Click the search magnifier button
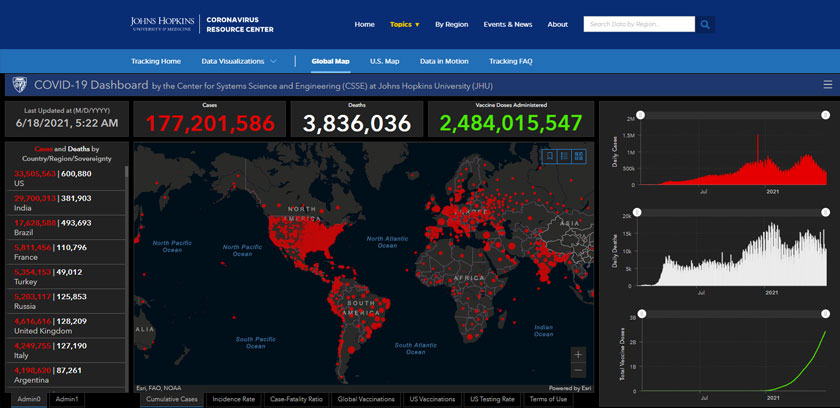 [706, 24]
